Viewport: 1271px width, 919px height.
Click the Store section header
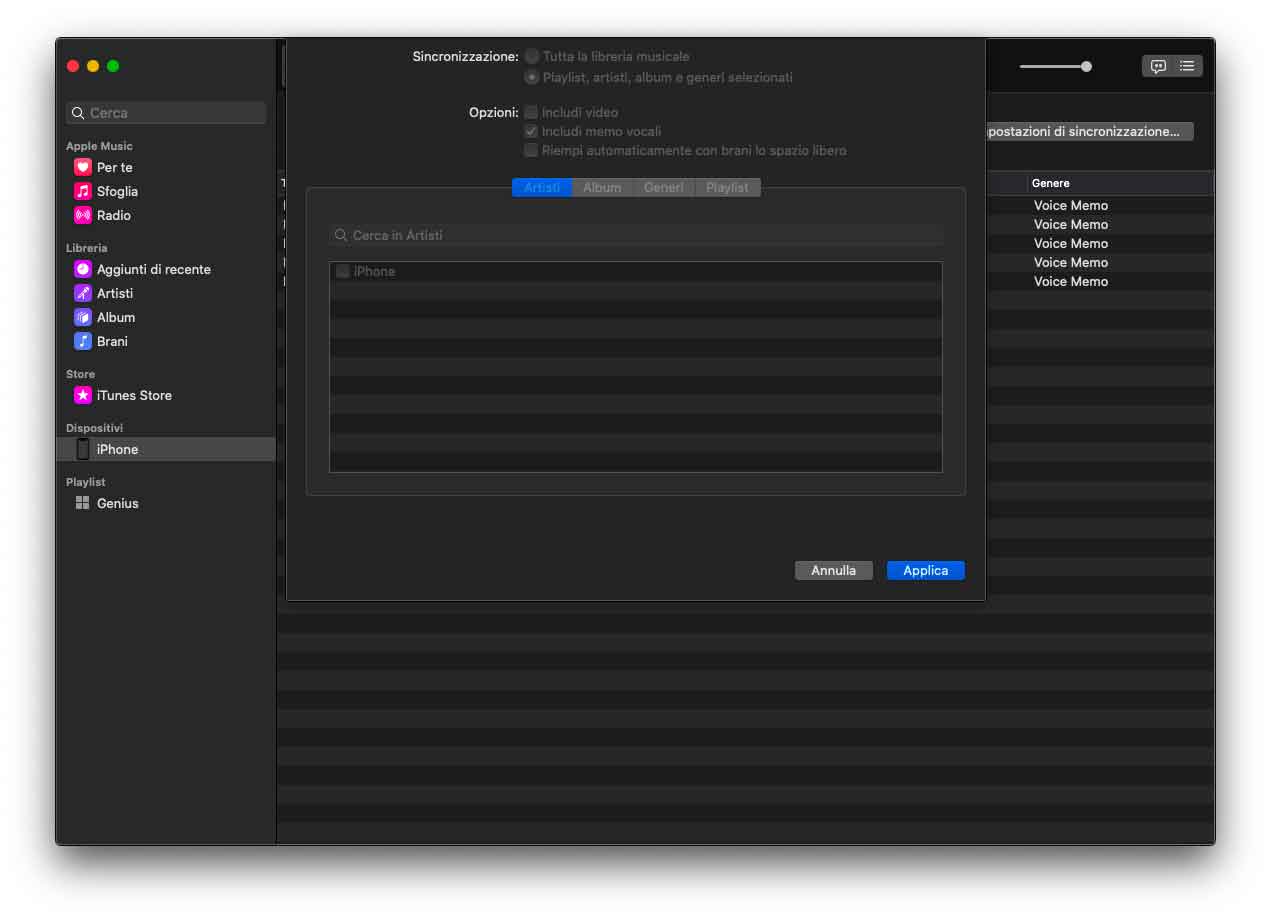(80, 374)
